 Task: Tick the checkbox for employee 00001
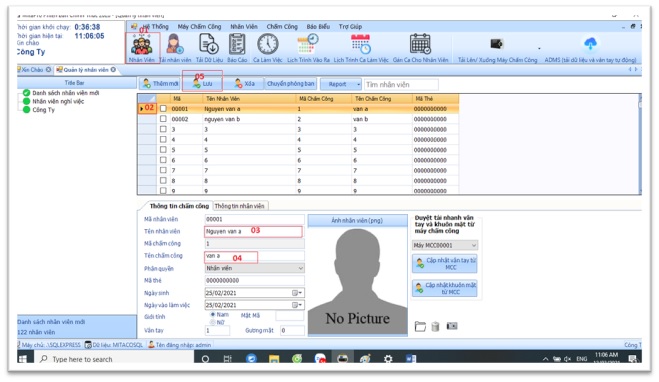pos(163,108)
